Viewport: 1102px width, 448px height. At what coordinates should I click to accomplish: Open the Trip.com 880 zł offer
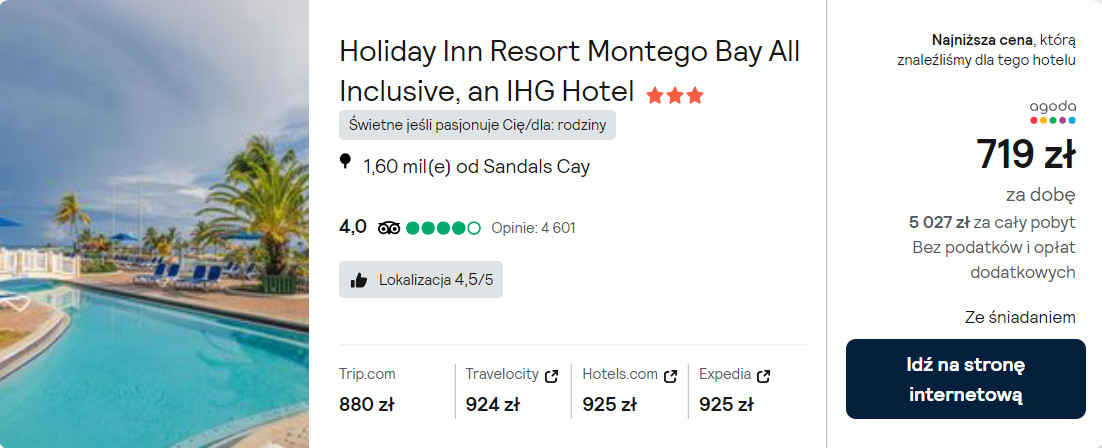367,404
